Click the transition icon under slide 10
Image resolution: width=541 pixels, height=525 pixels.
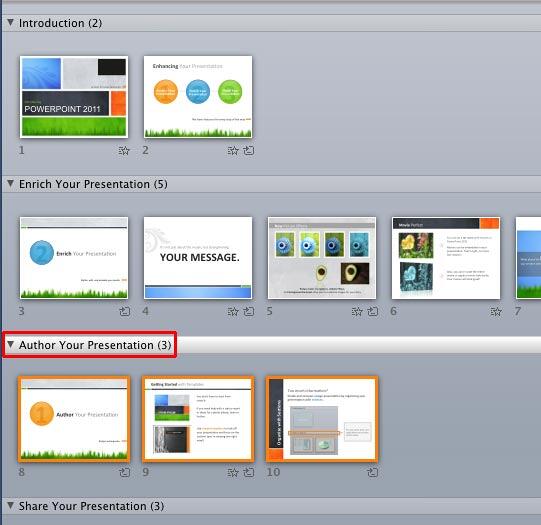pos(373,472)
